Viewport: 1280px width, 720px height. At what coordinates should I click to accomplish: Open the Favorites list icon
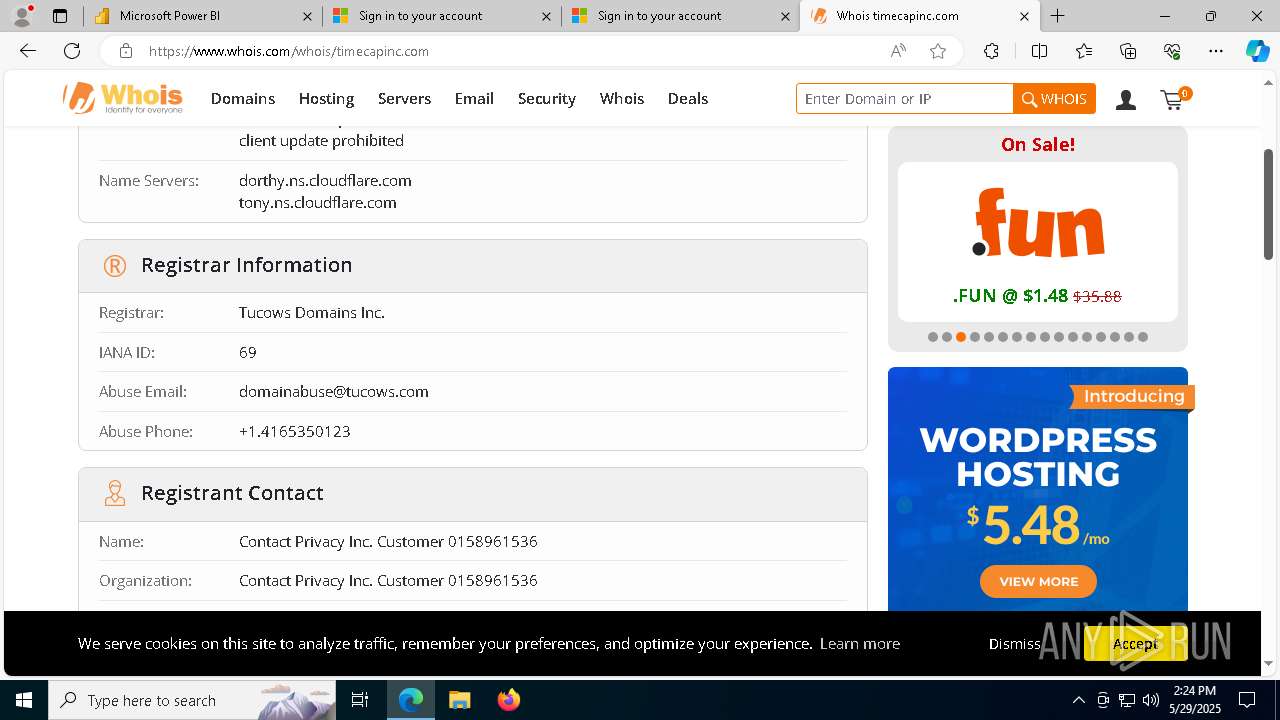1084,51
